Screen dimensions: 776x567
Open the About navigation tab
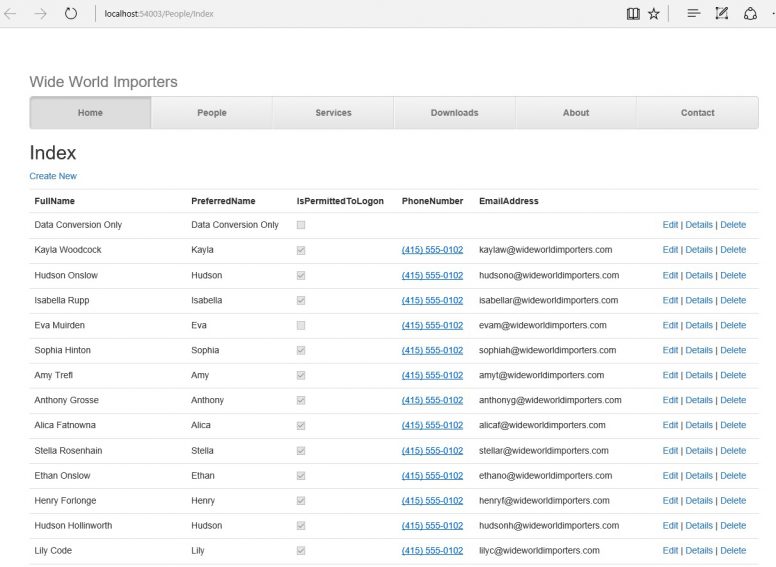576,113
